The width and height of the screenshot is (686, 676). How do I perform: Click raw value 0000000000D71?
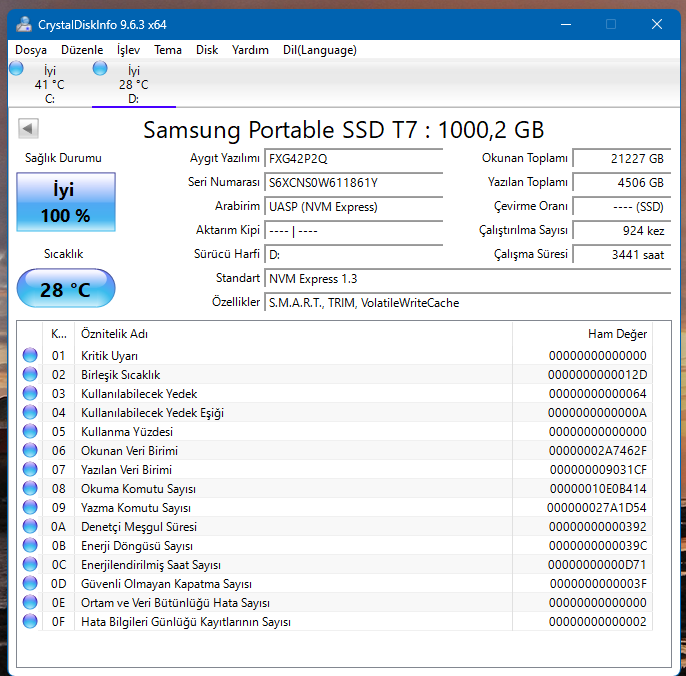coord(598,565)
